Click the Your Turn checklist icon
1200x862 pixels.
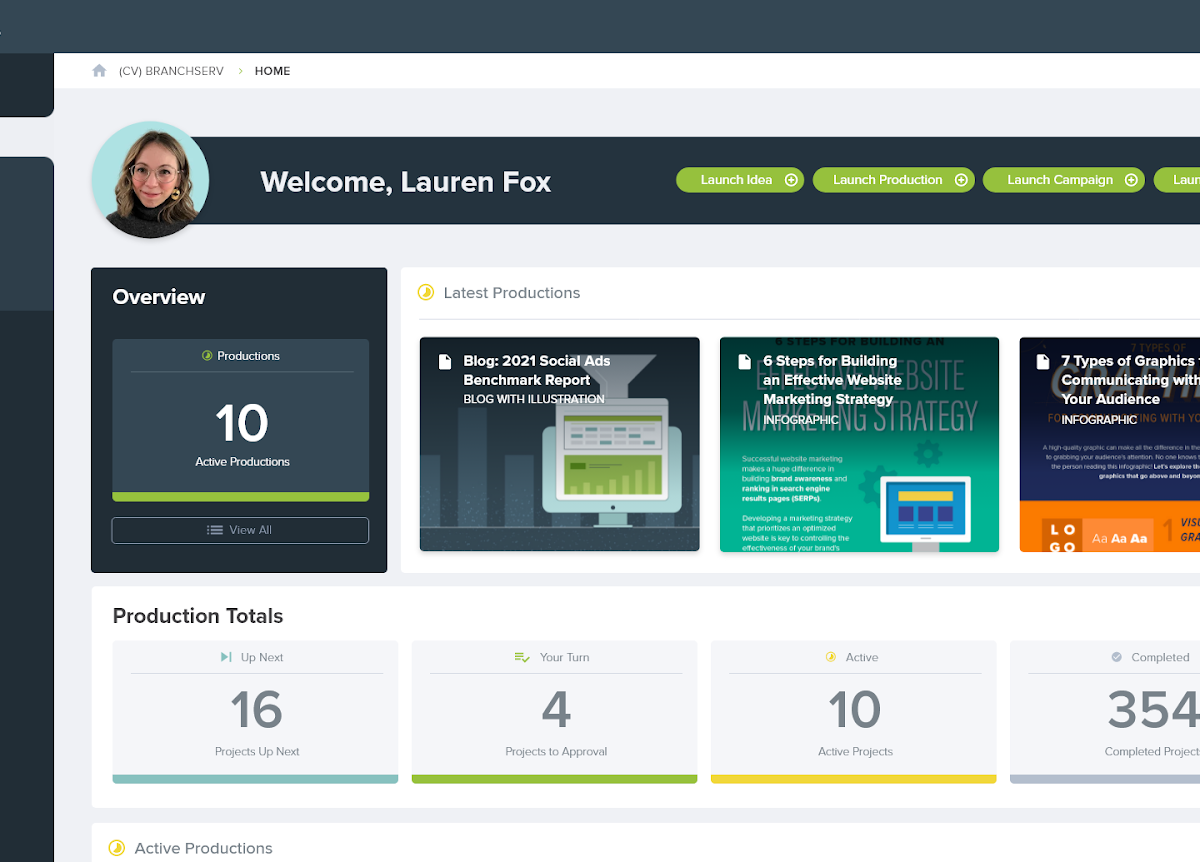(522, 657)
